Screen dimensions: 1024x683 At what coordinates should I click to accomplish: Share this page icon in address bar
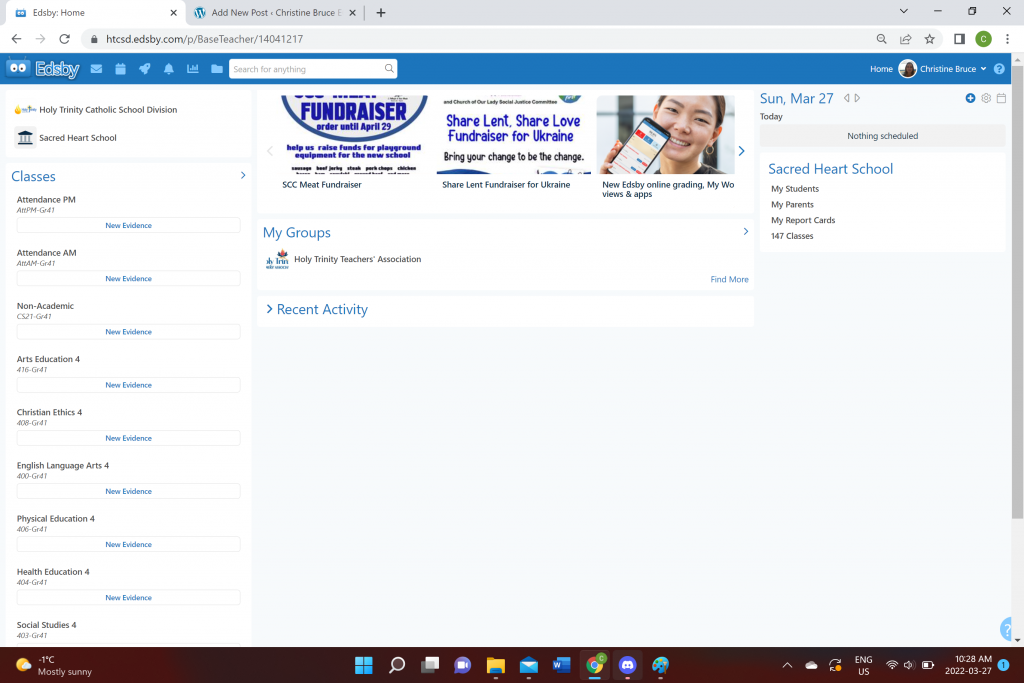tap(906, 39)
